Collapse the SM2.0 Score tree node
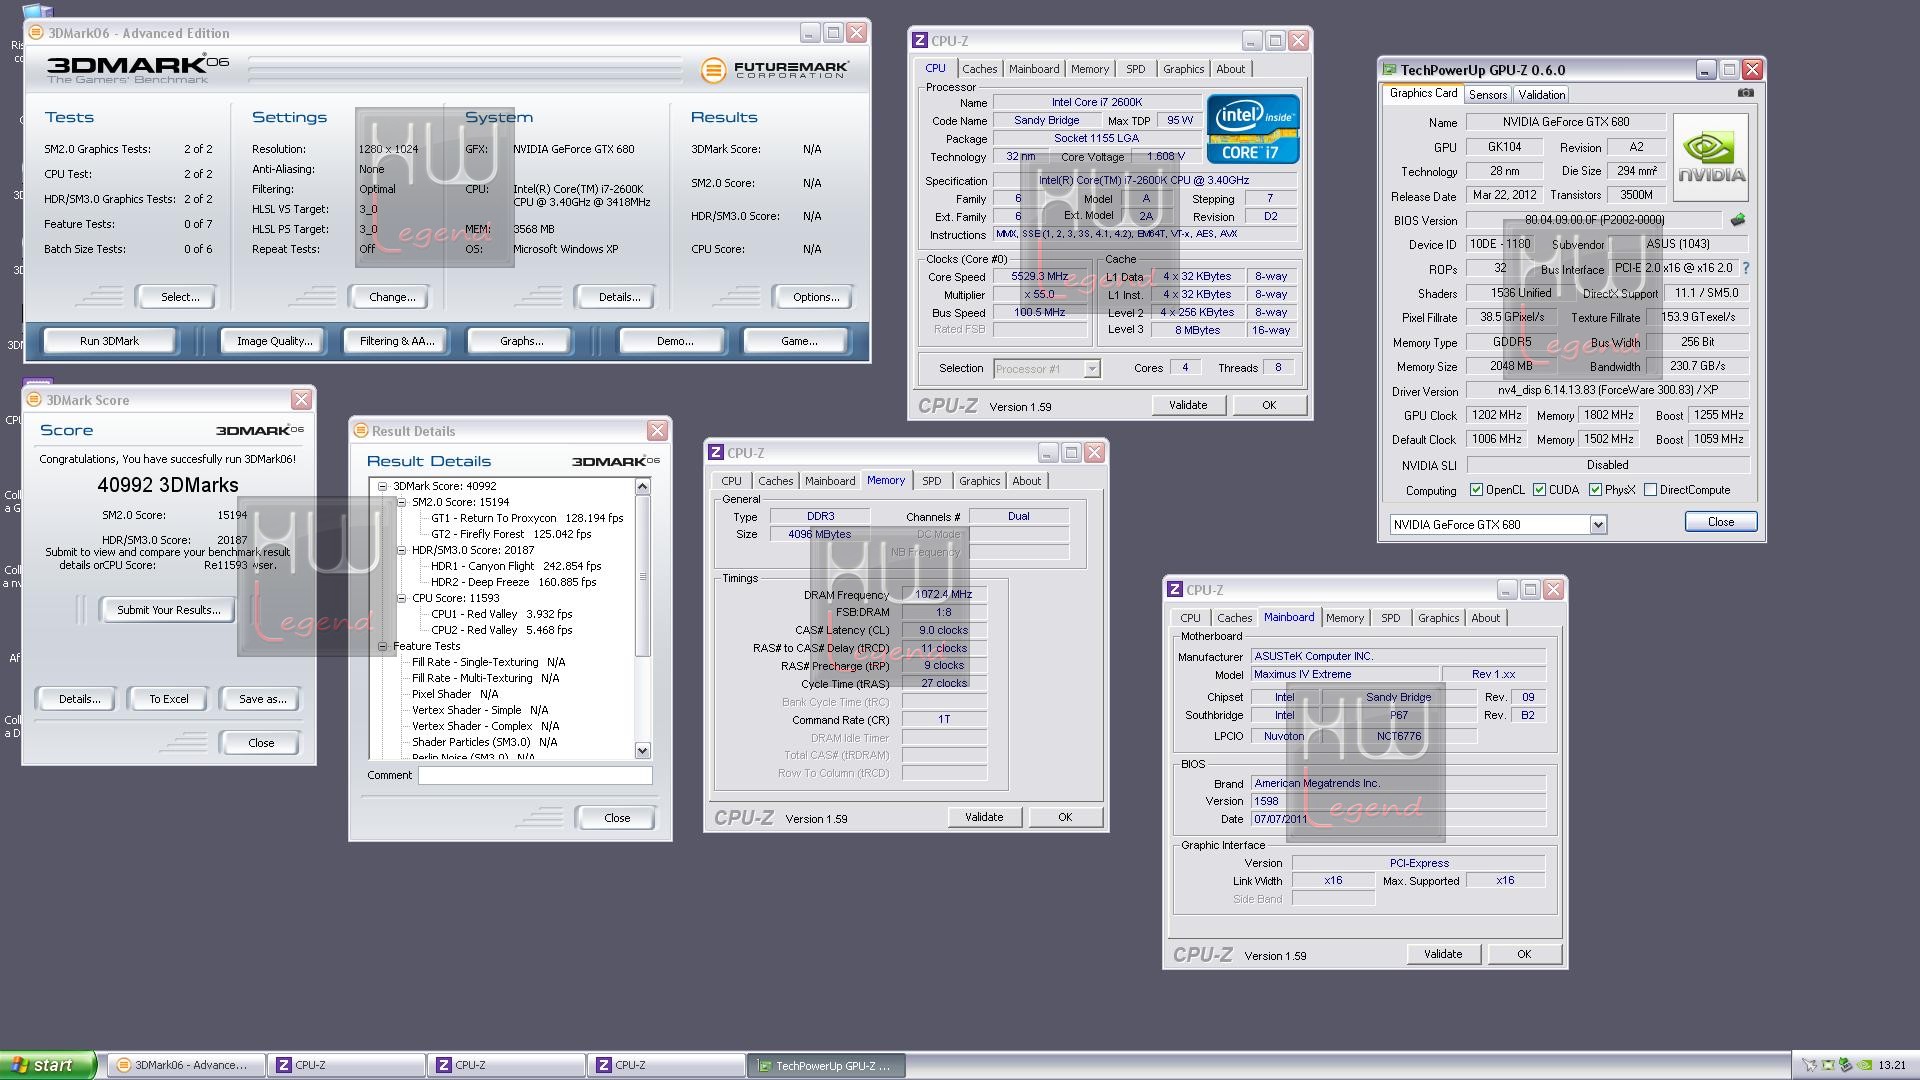Viewport: 1920px width, 1080px height. pyautogui.click(x=401, y=502)
